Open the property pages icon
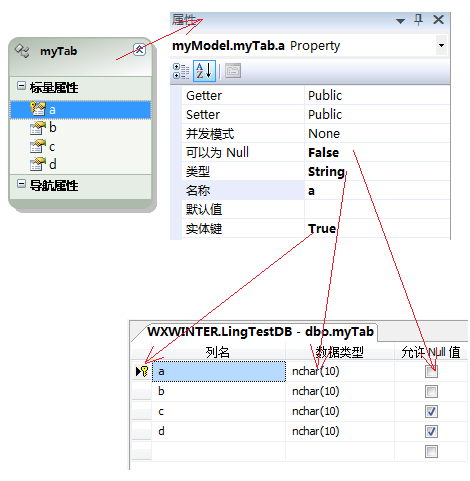Viewport: 470px width, 481px height. (x=233, y=71)
